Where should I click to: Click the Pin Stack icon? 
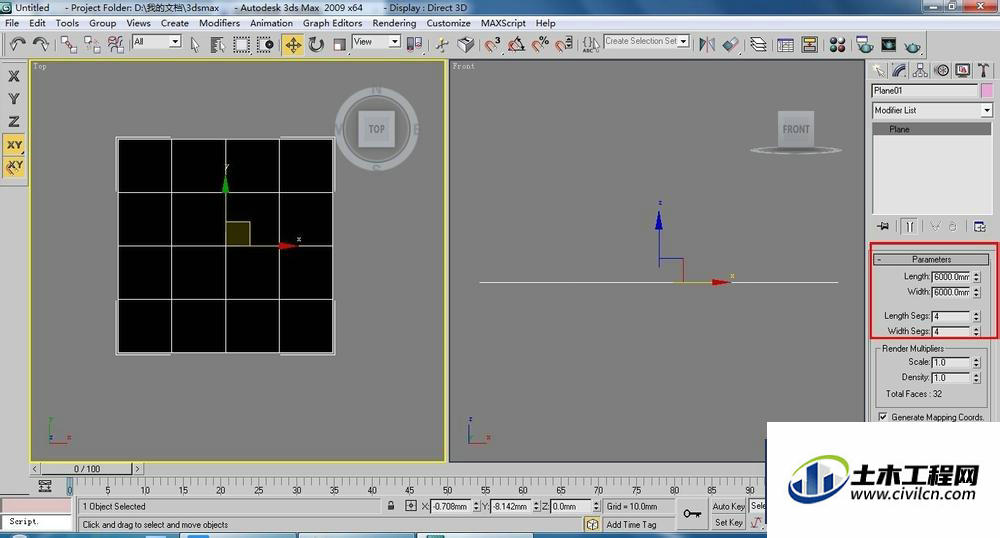[883, 226]
